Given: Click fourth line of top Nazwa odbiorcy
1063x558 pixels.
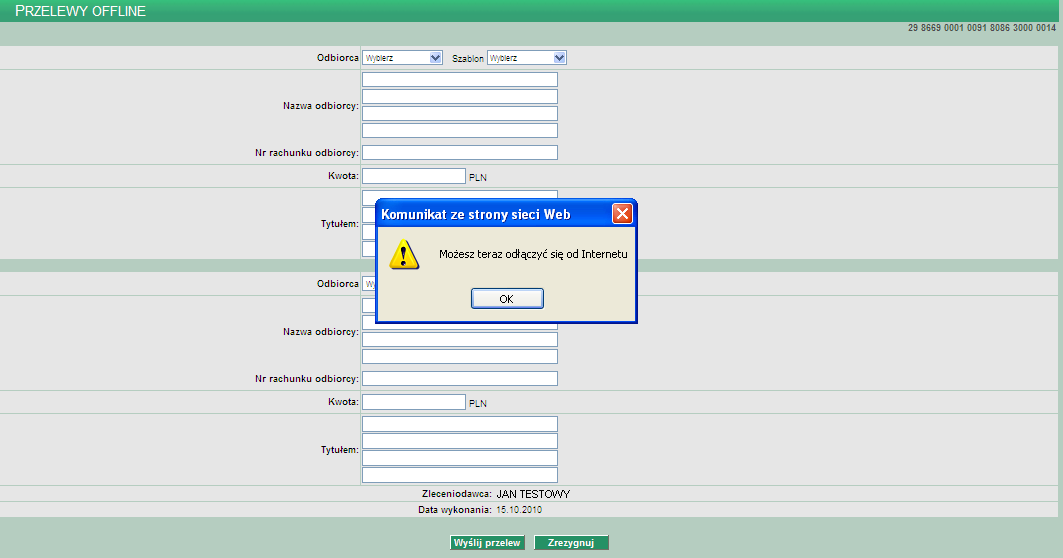Looking at the screenshot, I should click(460, 130).
